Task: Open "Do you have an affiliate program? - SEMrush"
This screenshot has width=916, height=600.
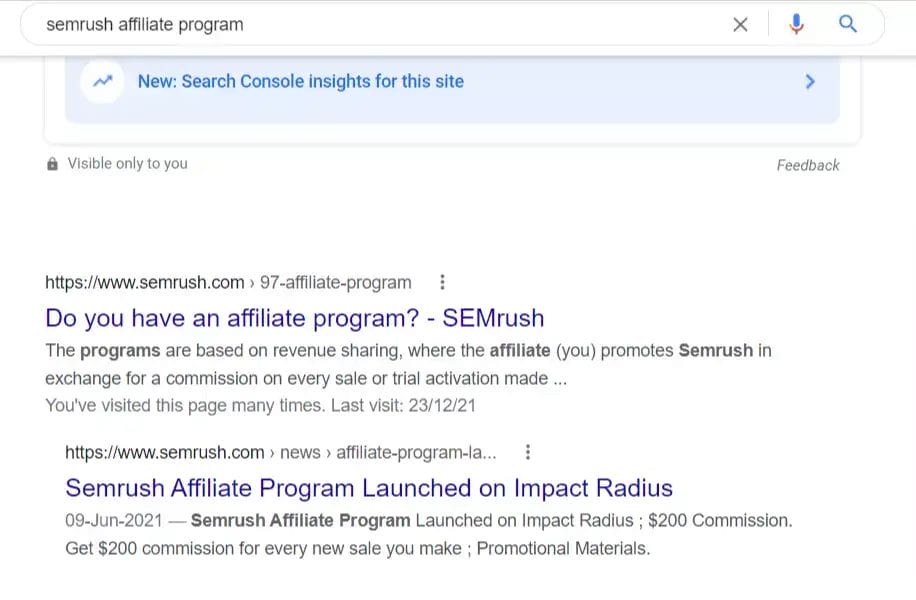Action: (x=295, y=319)
